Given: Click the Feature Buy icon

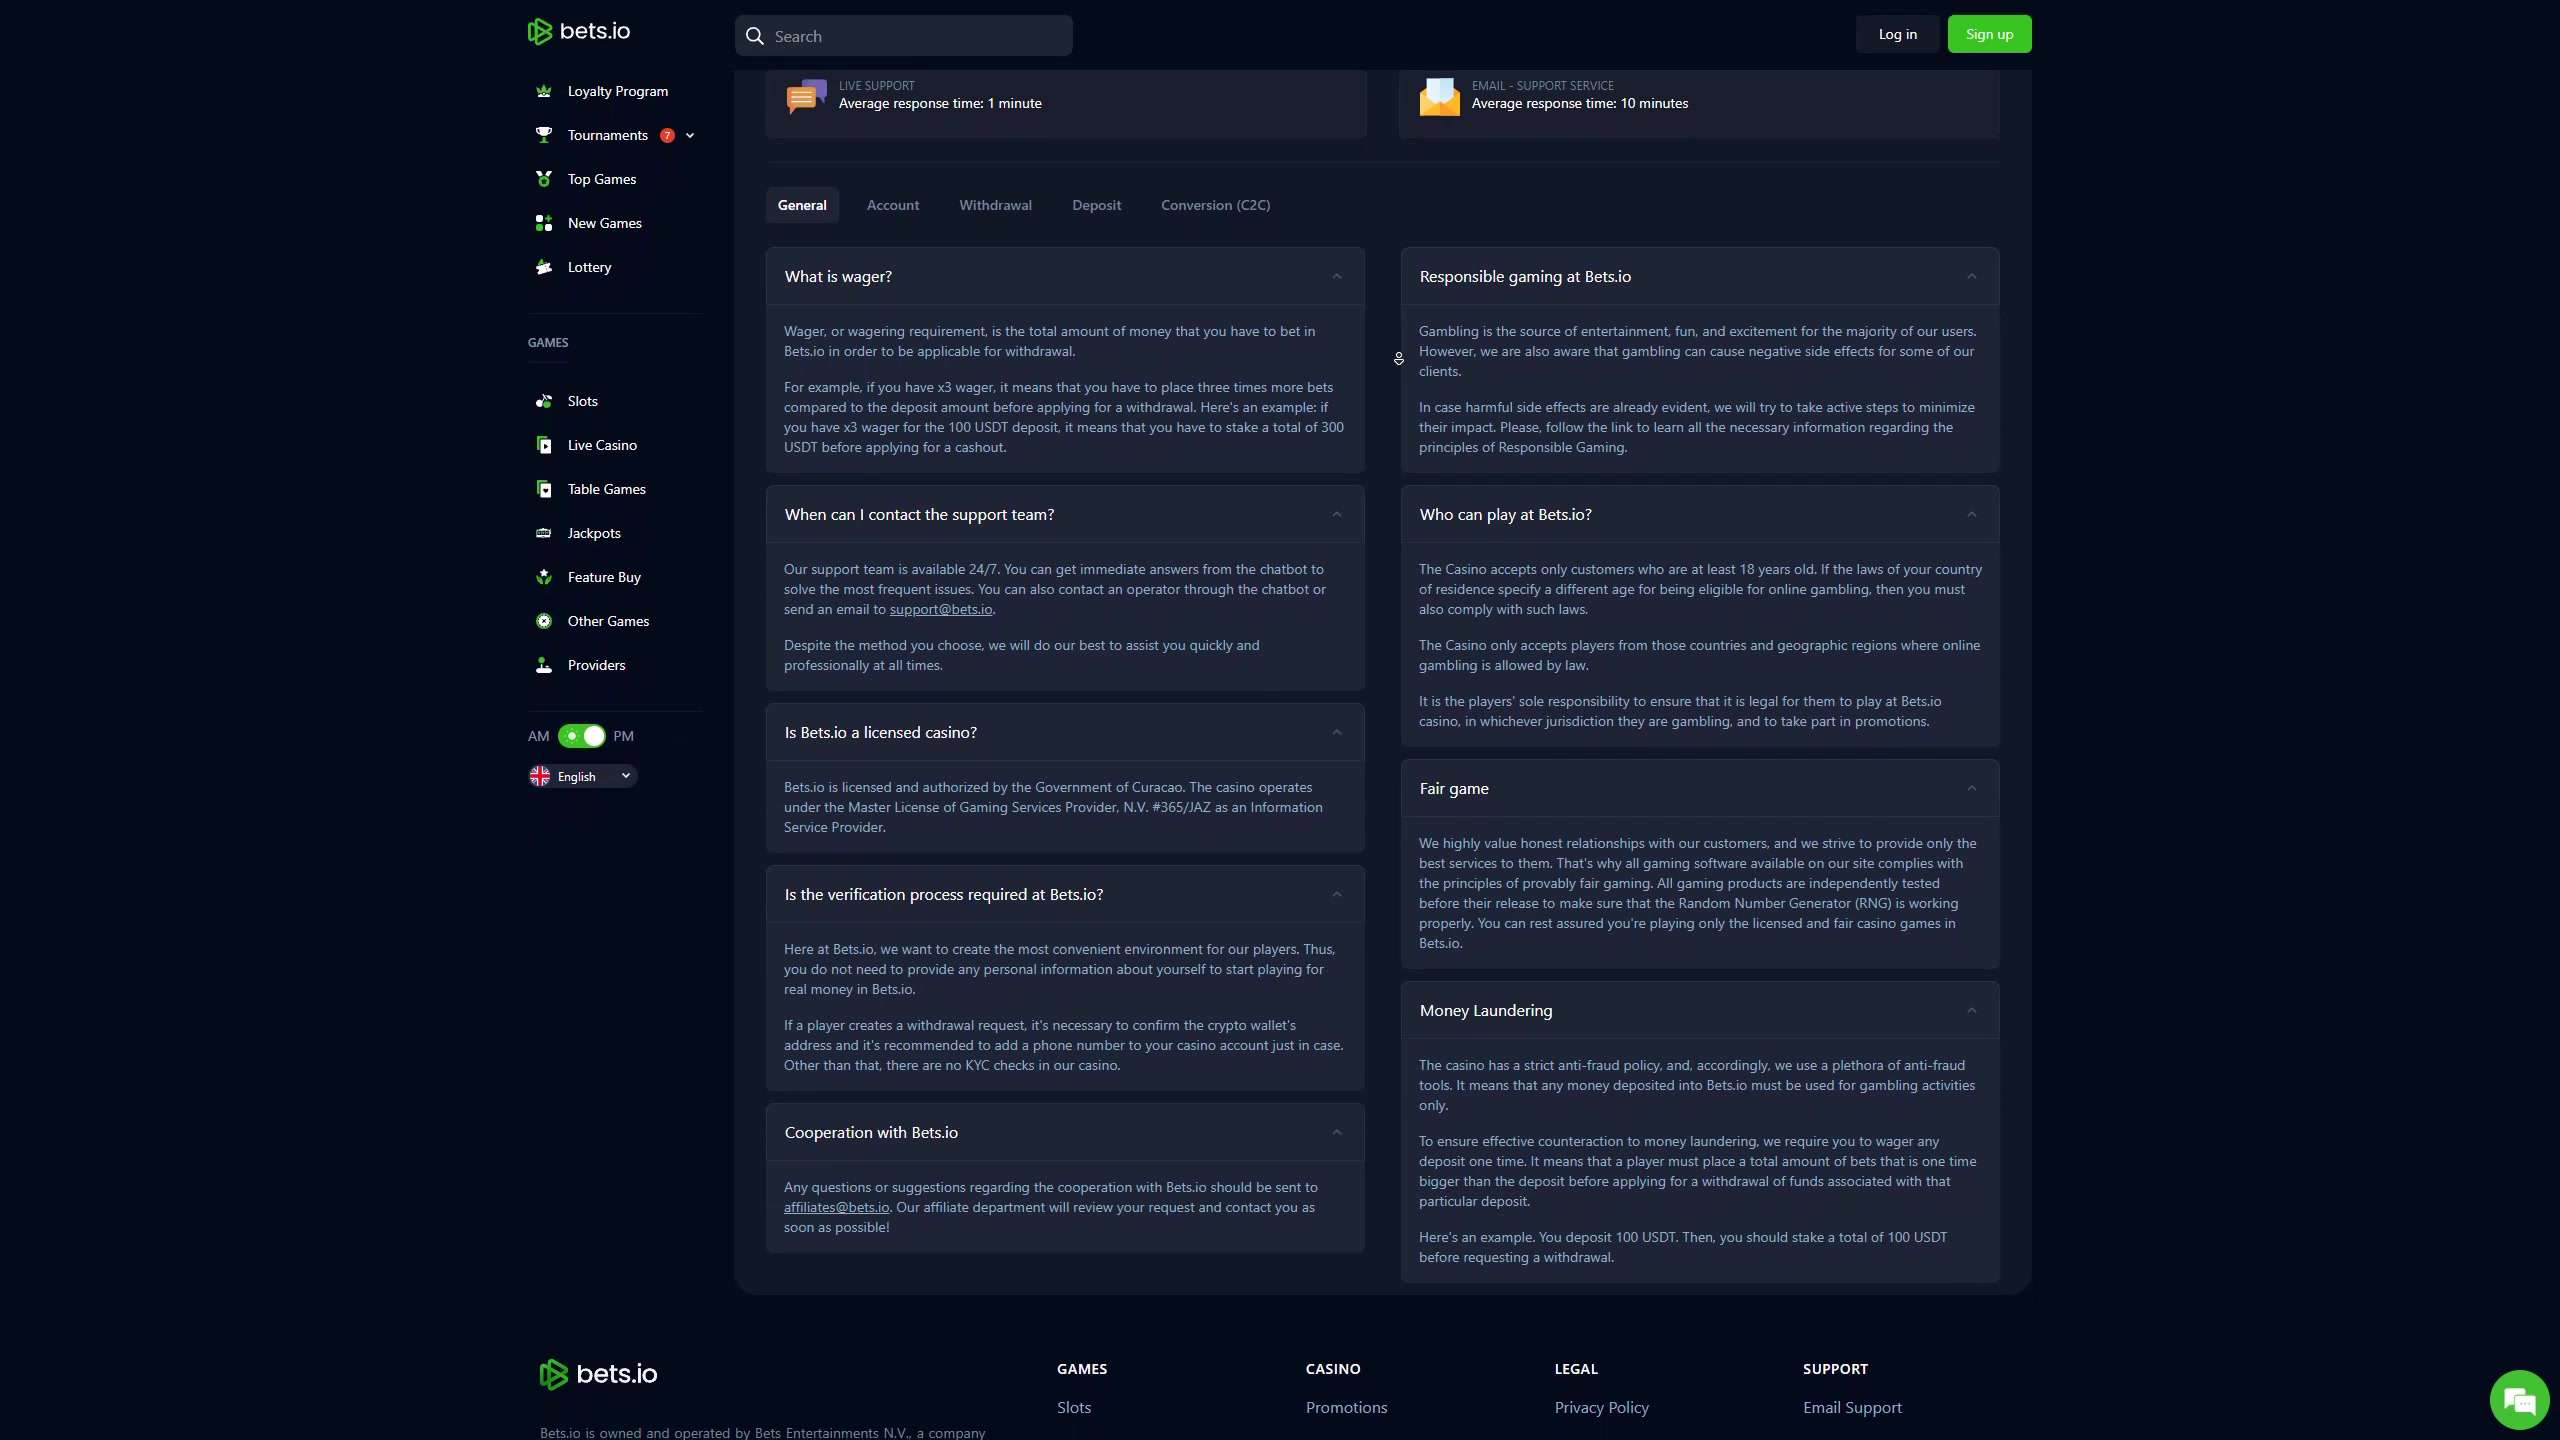Looking at the screenshot, I should point(544,577).
